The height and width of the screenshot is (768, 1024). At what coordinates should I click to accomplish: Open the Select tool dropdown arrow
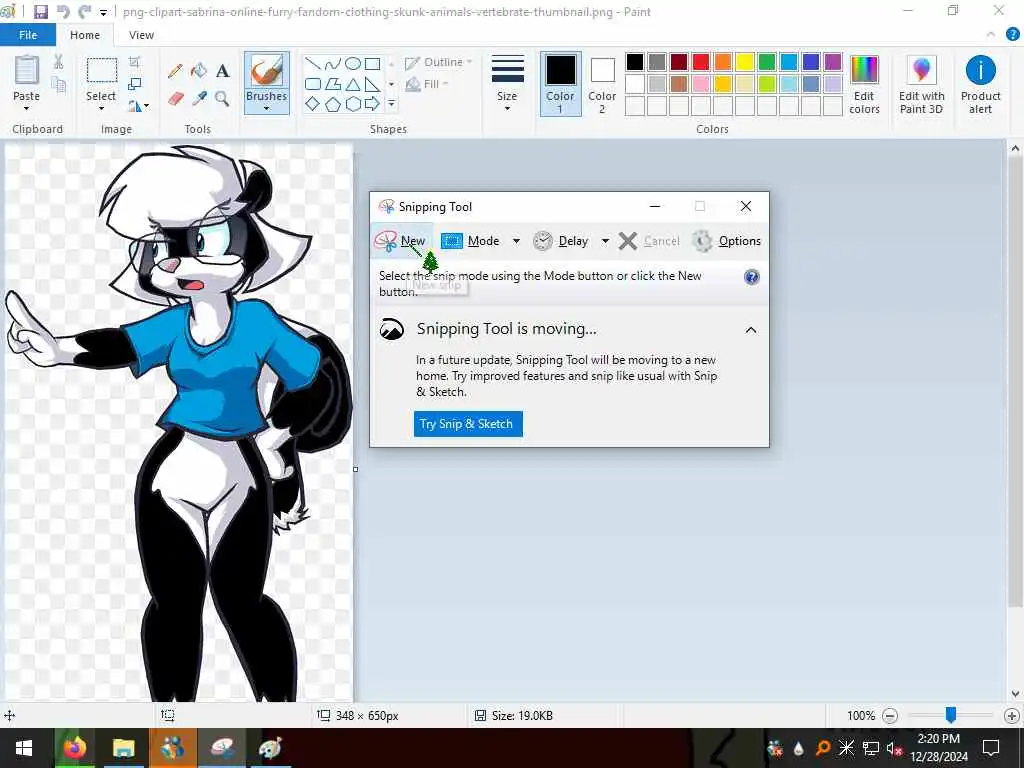(101, 108)
